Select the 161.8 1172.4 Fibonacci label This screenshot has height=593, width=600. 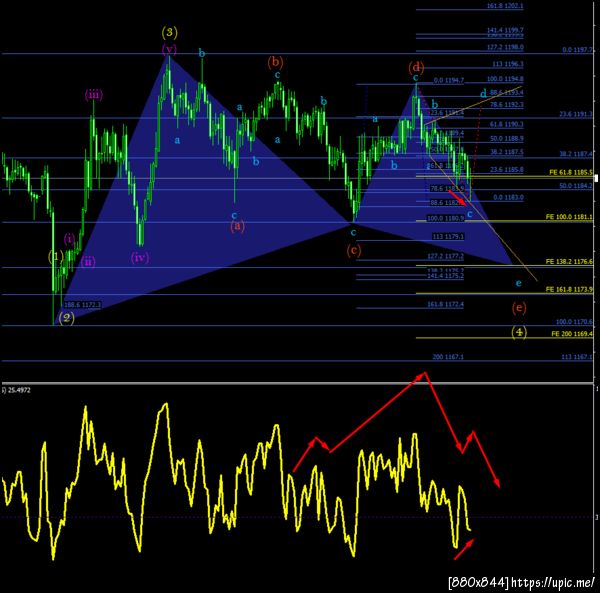click(x=445, y=305)
